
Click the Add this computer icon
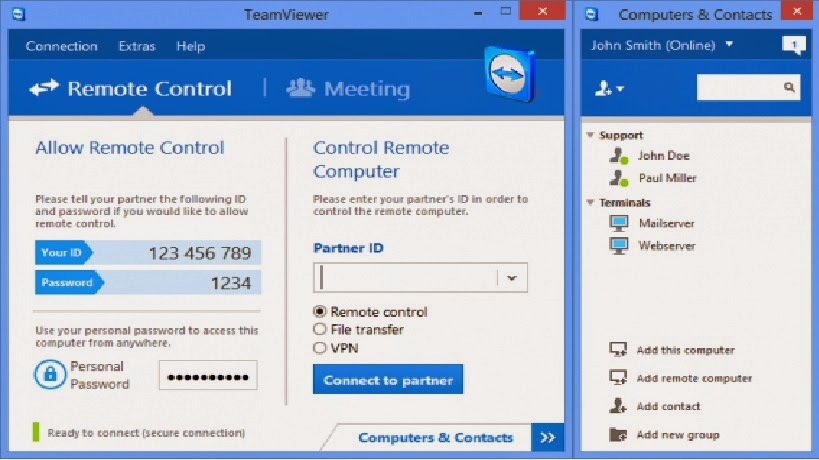pos(618,349)
